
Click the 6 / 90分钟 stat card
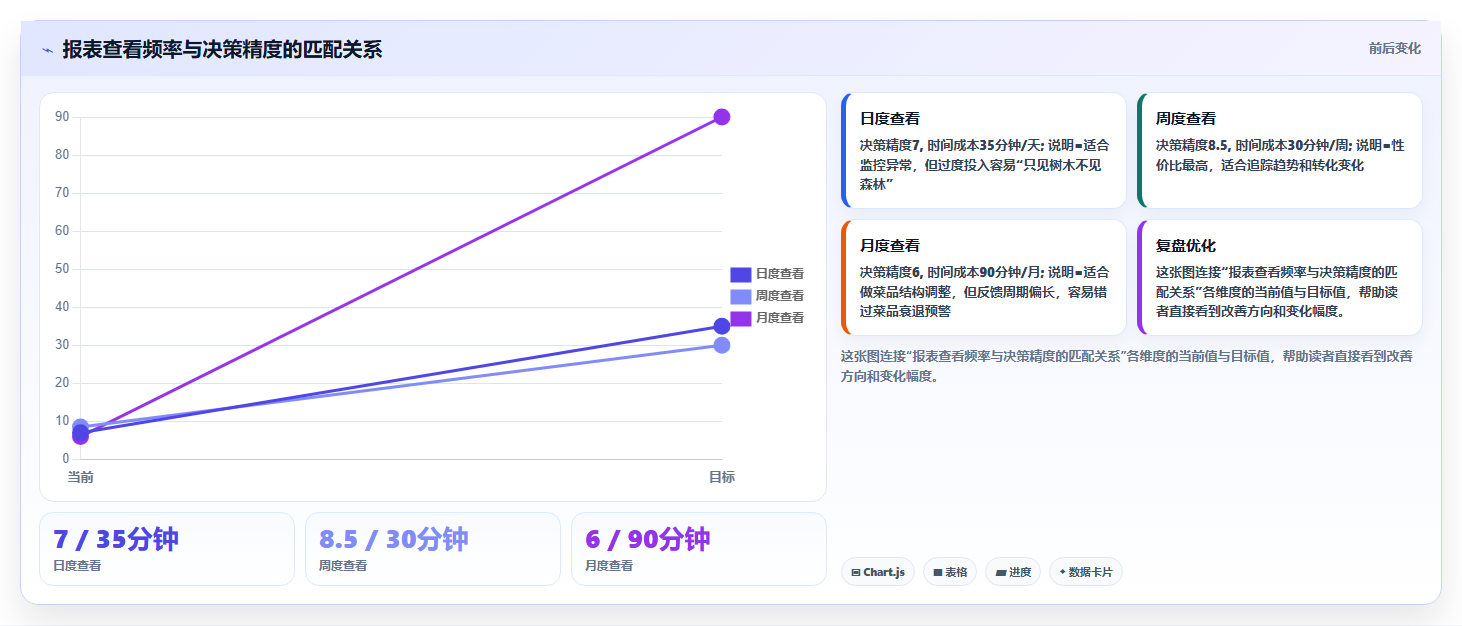[699, 549]
